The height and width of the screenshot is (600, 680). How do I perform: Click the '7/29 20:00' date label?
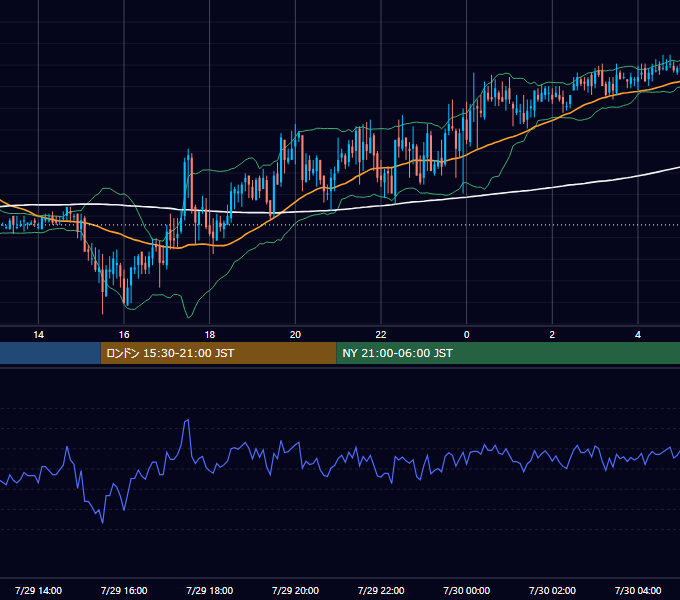coord(295,590)
